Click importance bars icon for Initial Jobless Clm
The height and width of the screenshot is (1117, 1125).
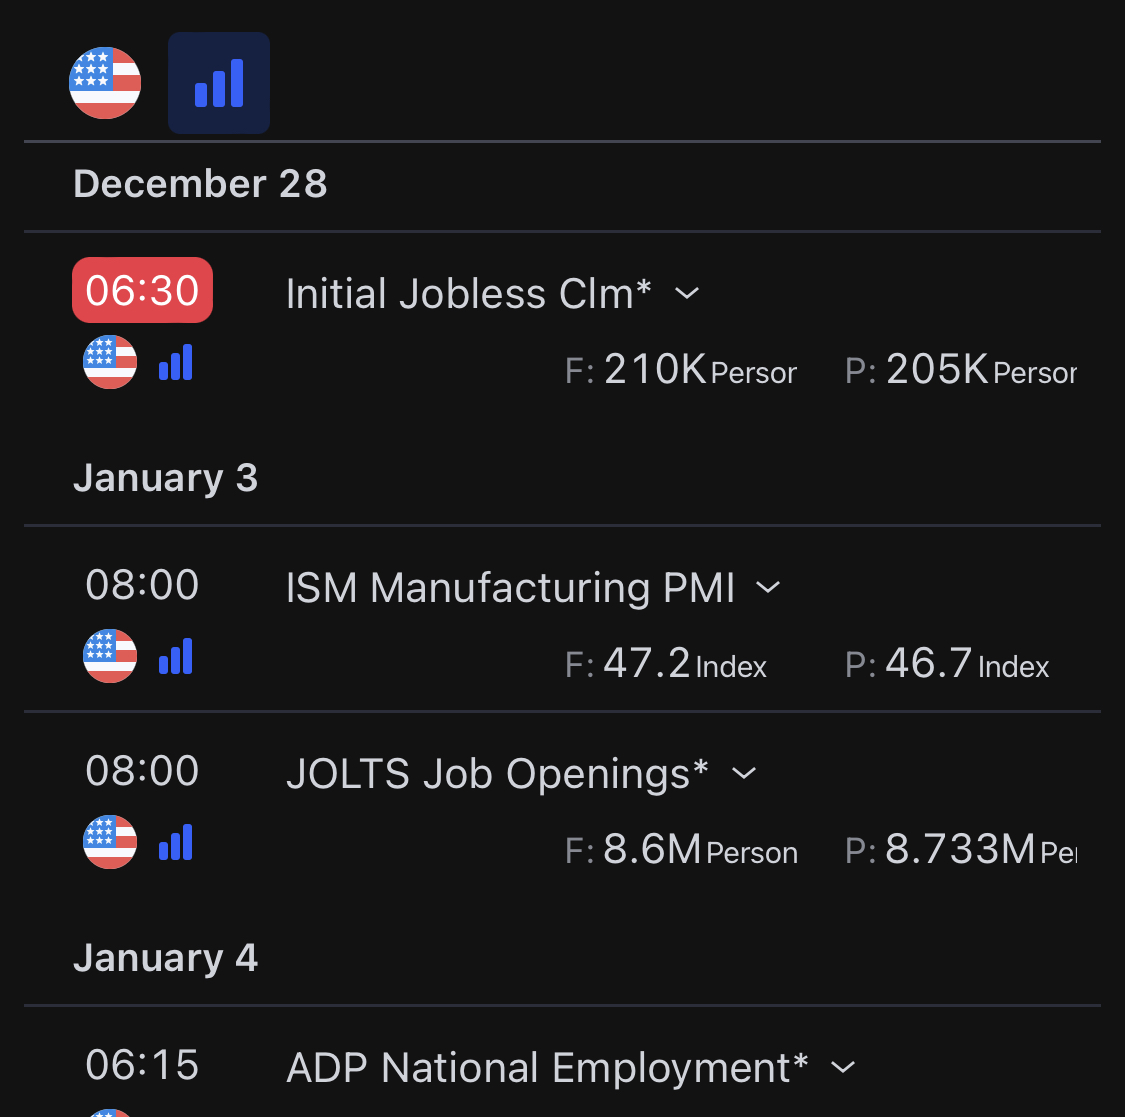tap(176, 363)
